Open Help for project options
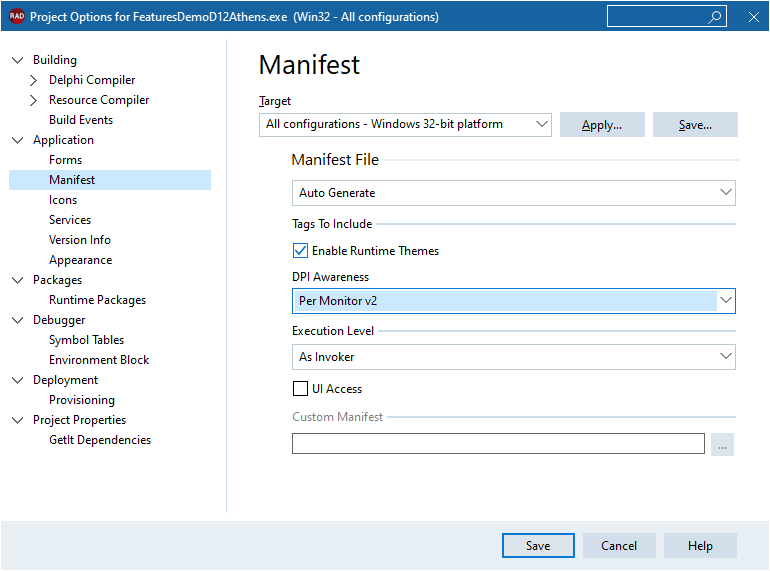 pyautogui.click(x=700, y=545)
